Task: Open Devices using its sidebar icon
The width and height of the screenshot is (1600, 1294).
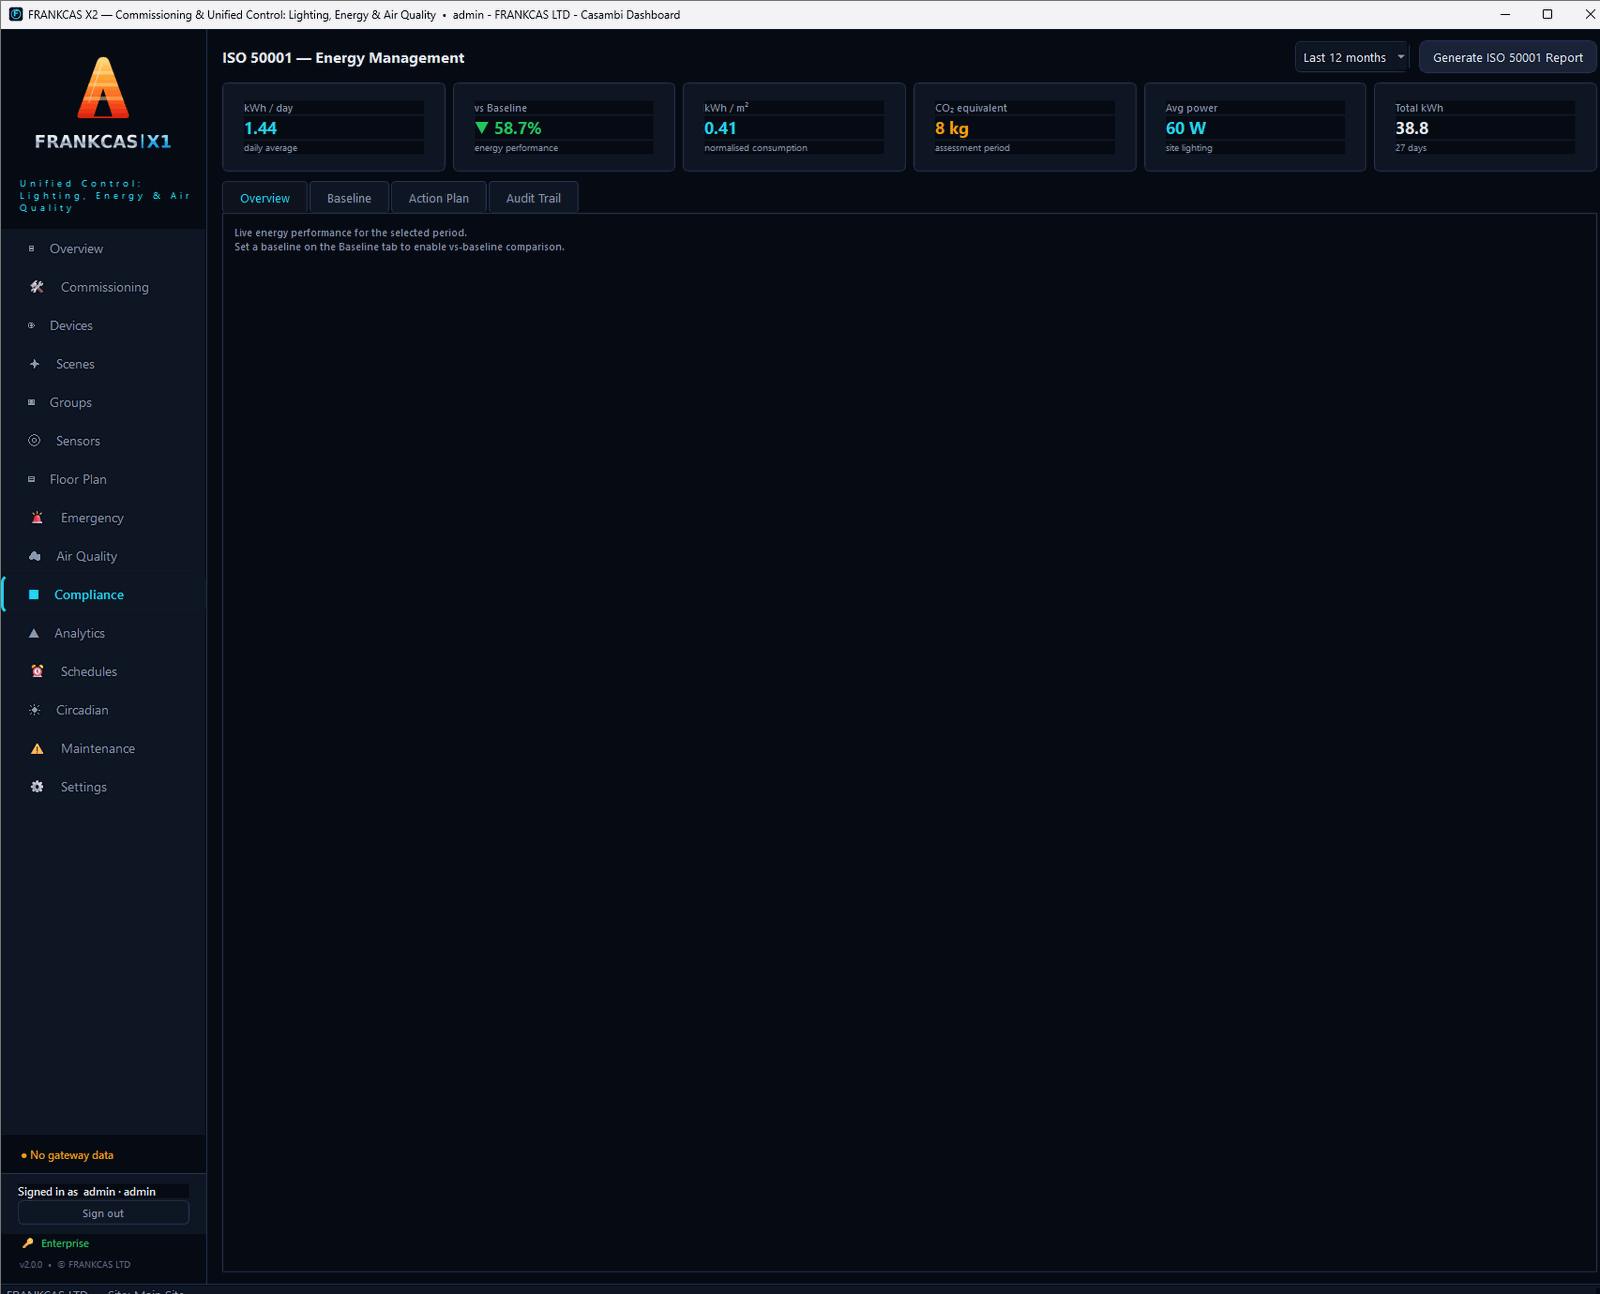Action: [31, 326]
